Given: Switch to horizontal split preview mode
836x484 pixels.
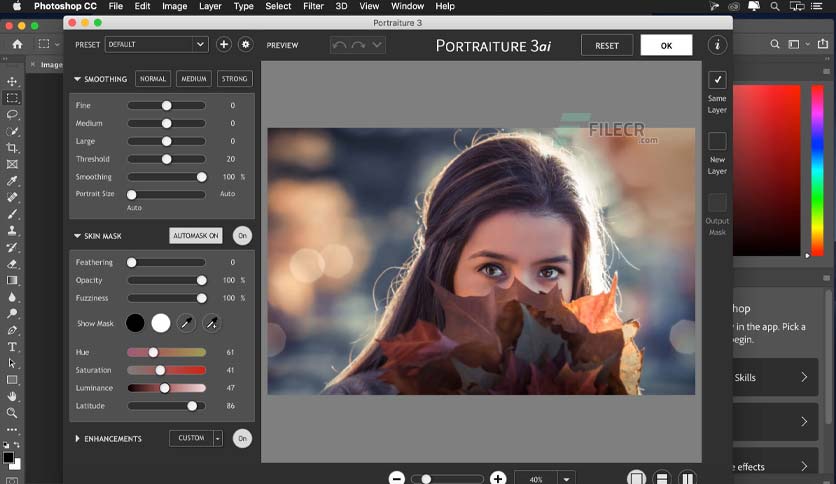Looking at the screenshot, I should pyautogui.click(x=662, y=478).
